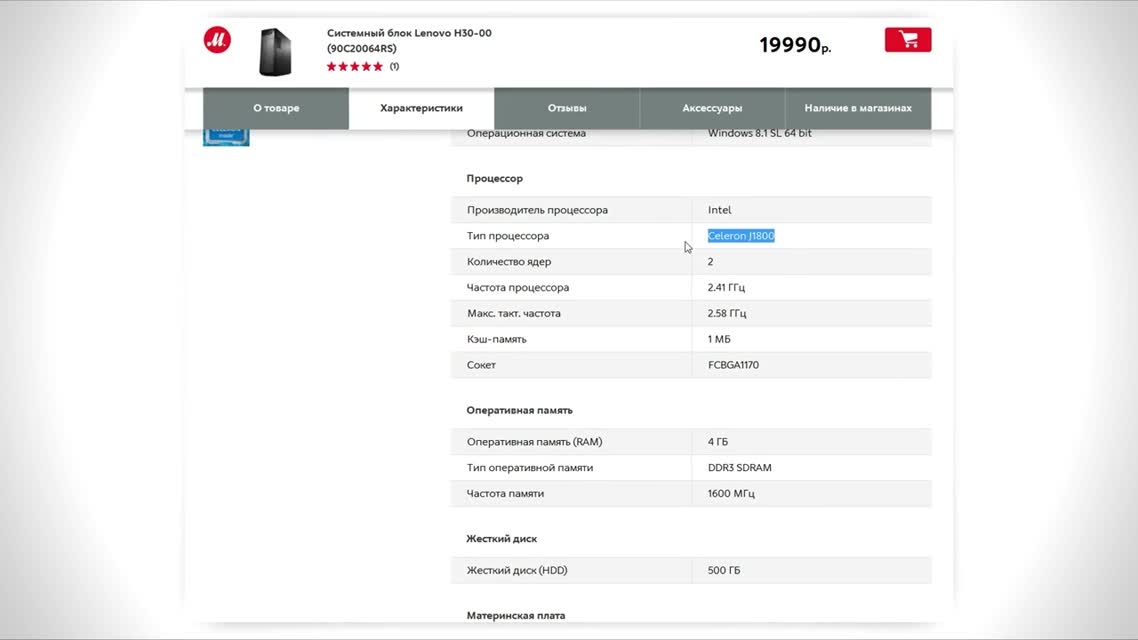Image resolution: width=1138 pixels, height=640 pixels.
Task: Click the FCBGA1170 value
Action: click(x=733, y=365)
